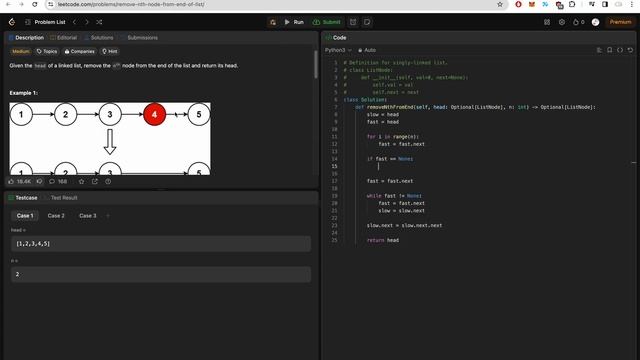Open the calendar icon beside Submit
The image size is (640, 360).
click(353, 22)
